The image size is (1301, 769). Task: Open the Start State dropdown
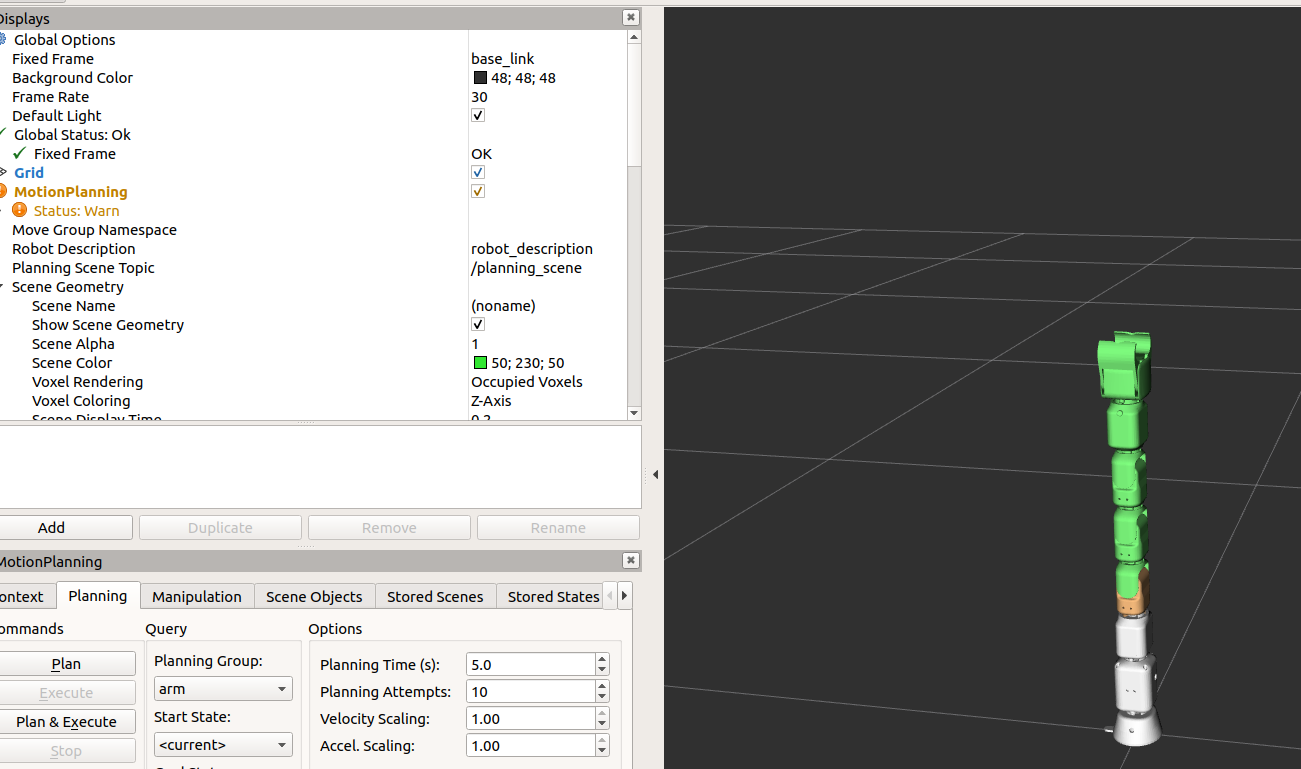[x=222, y=744]
